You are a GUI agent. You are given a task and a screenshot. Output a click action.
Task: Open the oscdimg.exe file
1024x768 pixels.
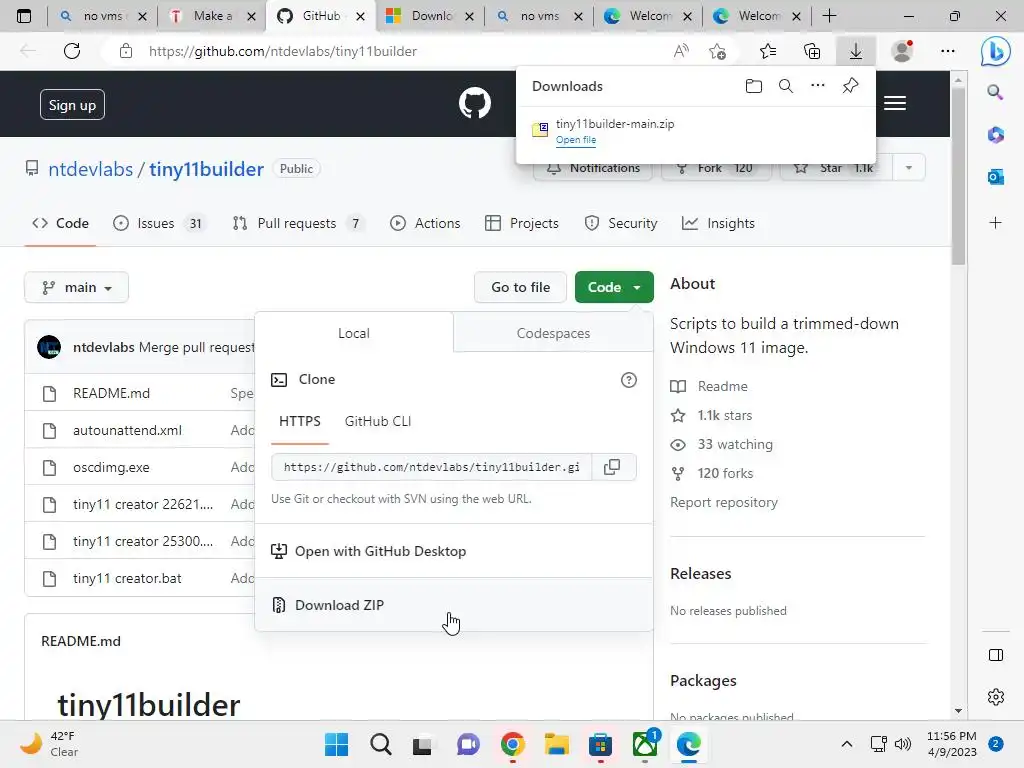pyautogui.click(x=111, y=468)
